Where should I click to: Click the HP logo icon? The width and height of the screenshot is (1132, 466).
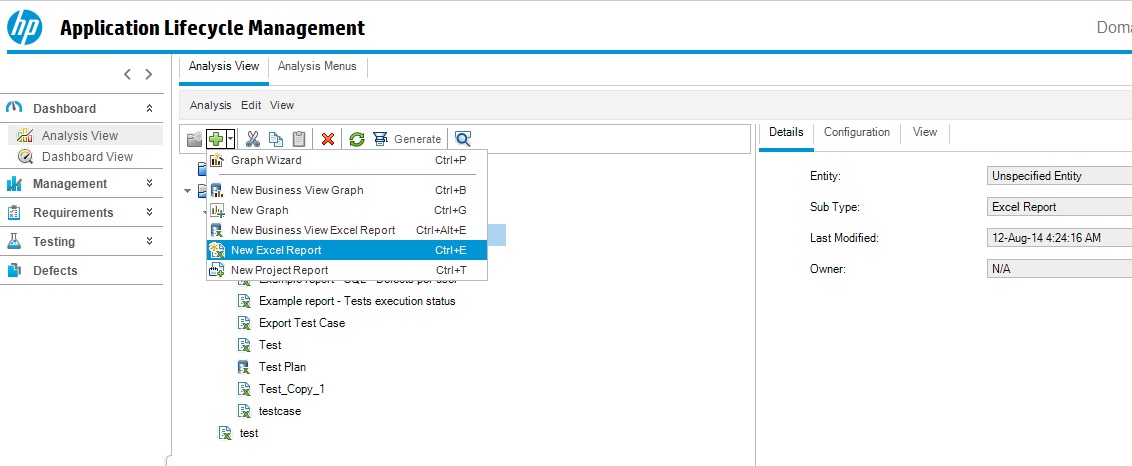coord(25,27)
